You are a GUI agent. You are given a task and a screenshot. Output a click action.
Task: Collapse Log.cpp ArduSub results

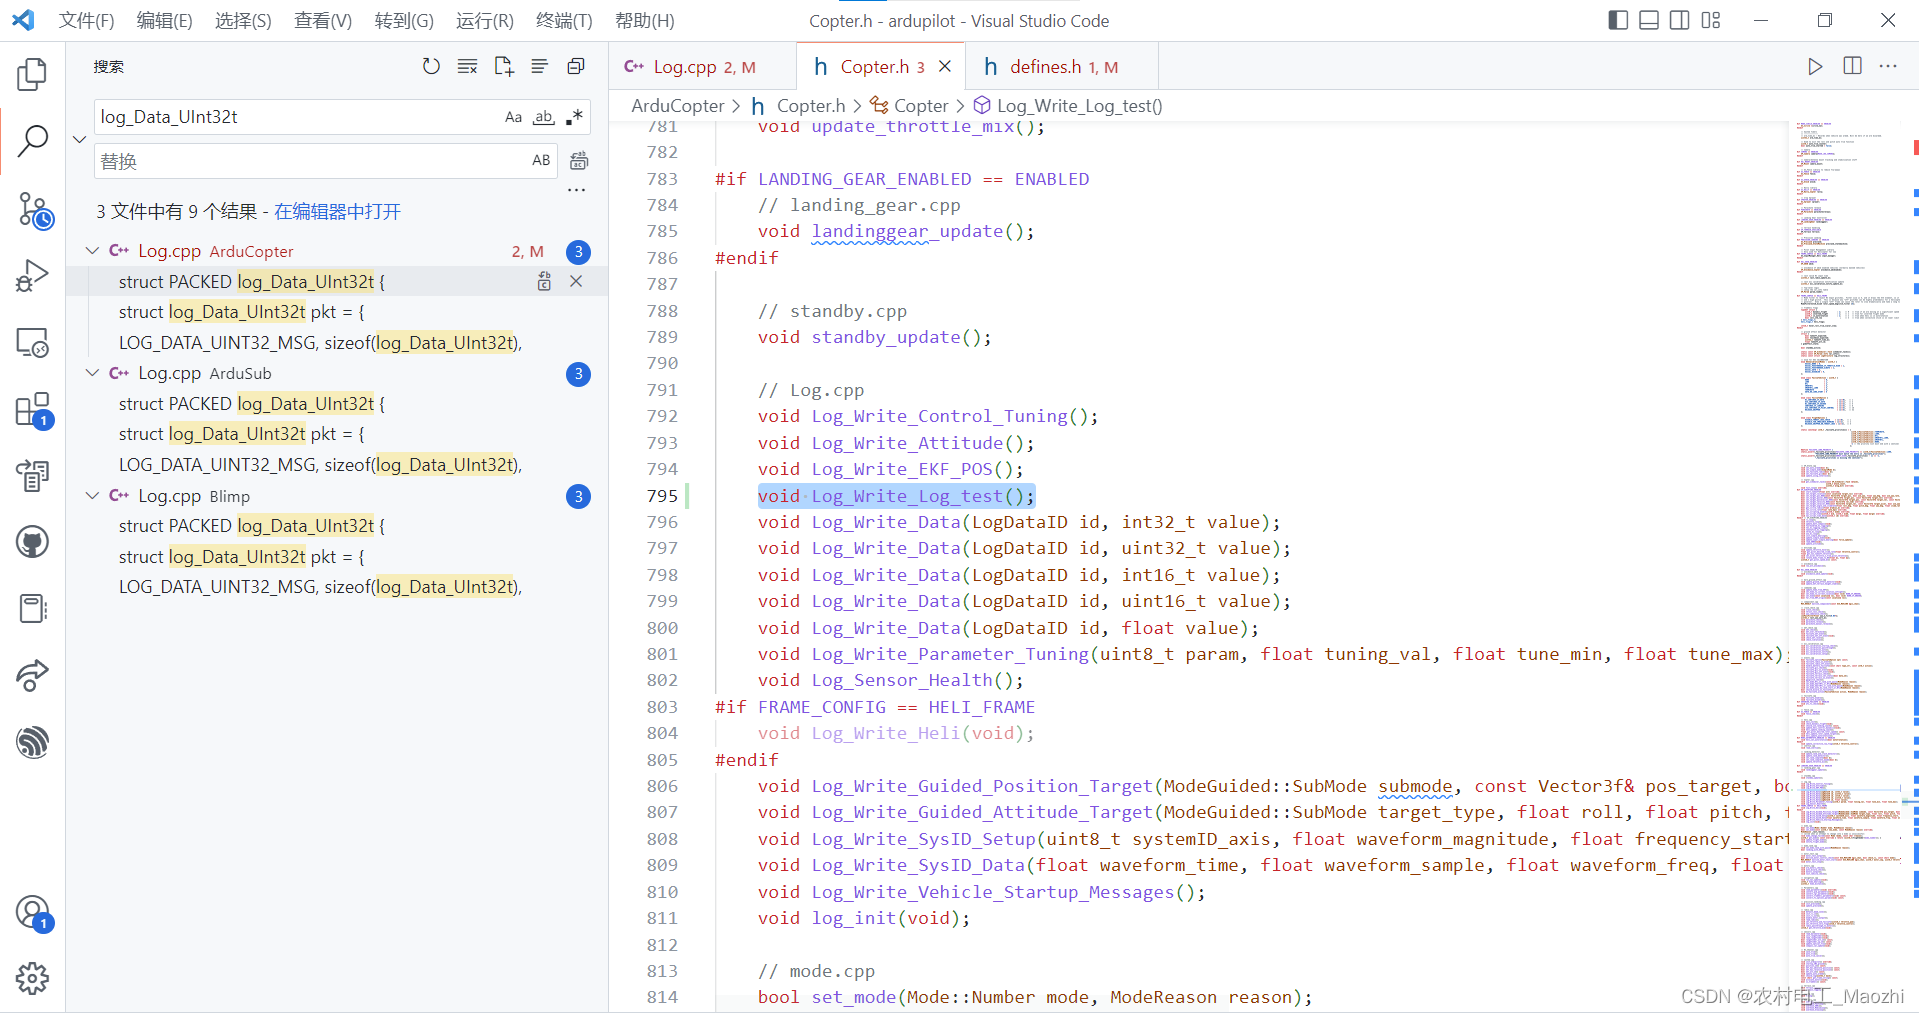click(92, 373)
